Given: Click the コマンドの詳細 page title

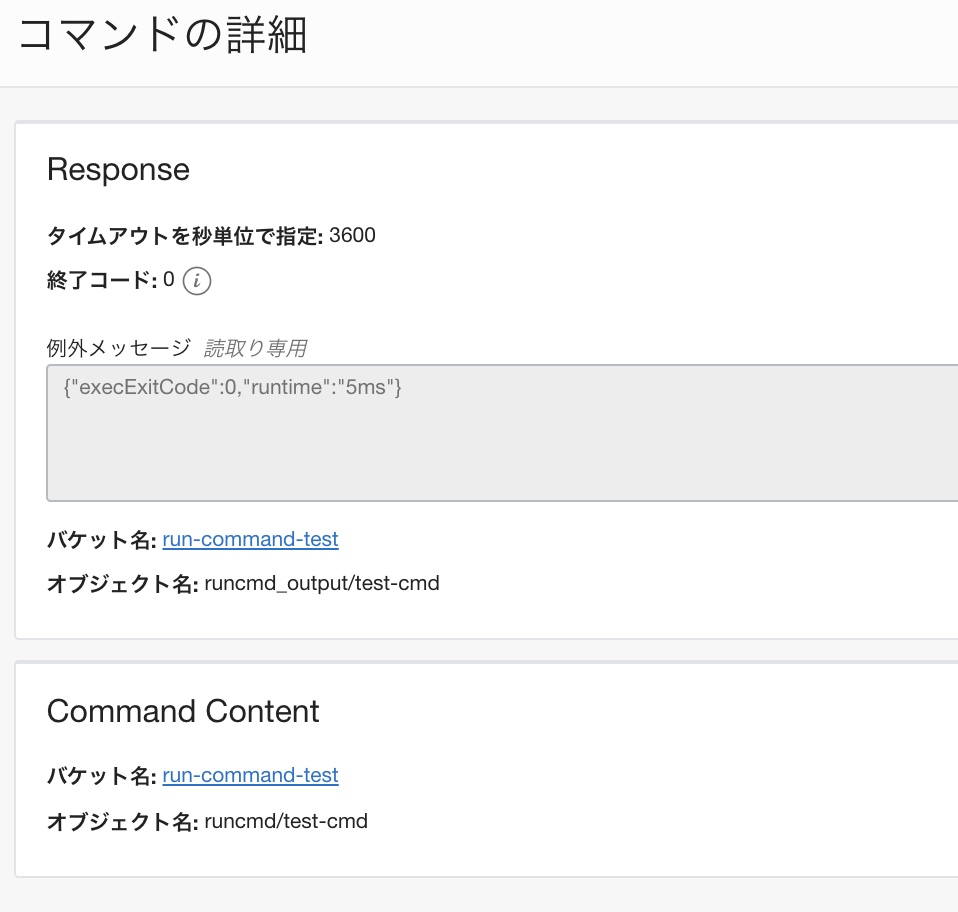Looking at the screenshot, I should [x=163, y=36].
